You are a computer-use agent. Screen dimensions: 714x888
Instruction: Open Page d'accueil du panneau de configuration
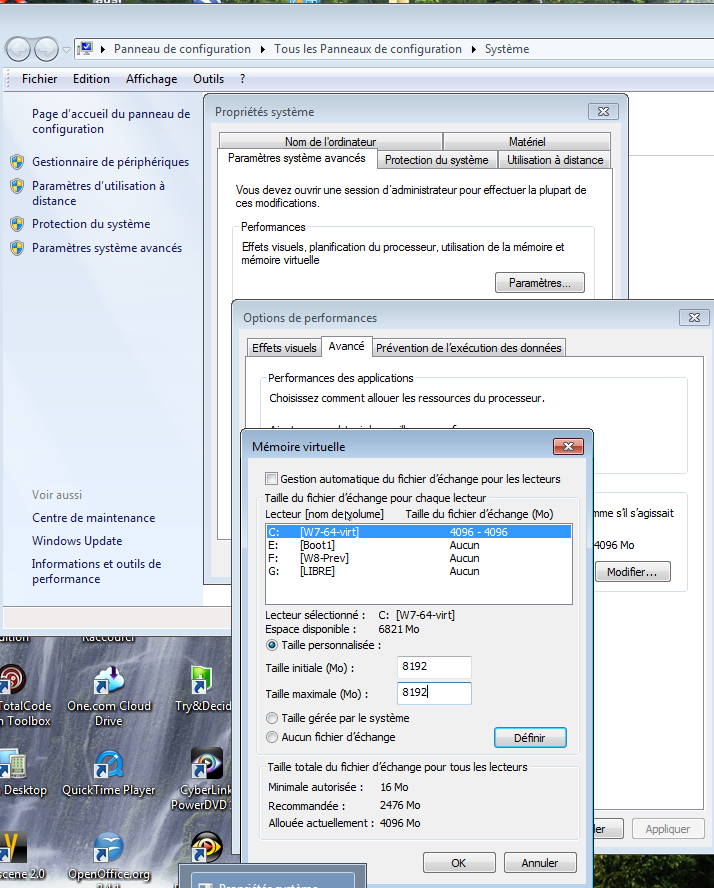pos(111,121)
